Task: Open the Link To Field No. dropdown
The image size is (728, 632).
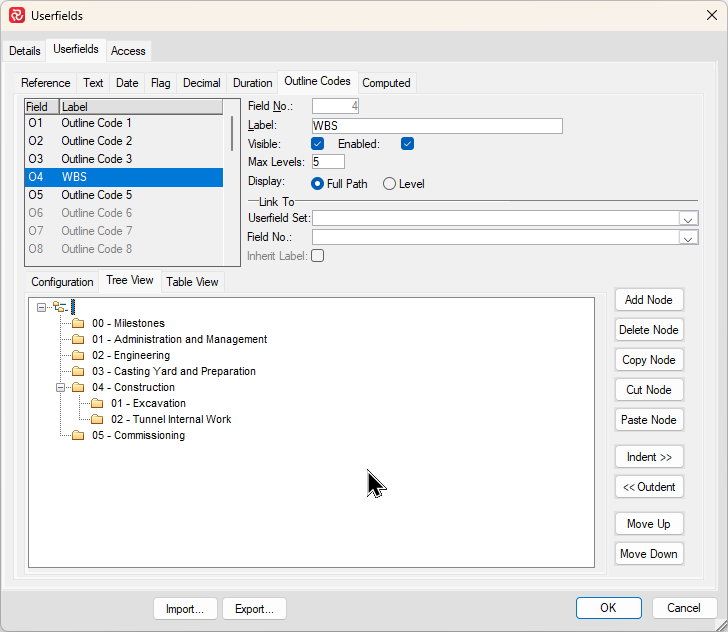Action: [688, 238]
